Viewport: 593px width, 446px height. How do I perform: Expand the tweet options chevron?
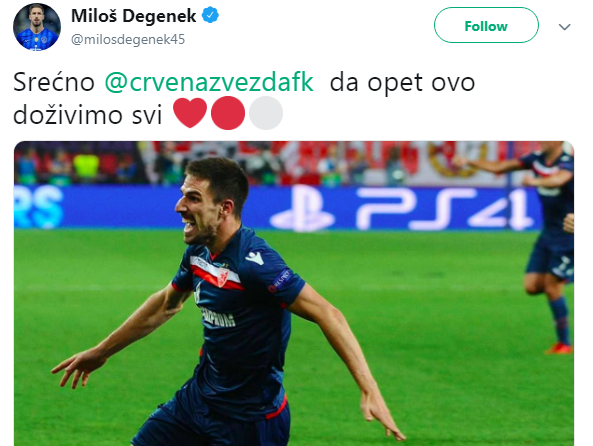564,27
